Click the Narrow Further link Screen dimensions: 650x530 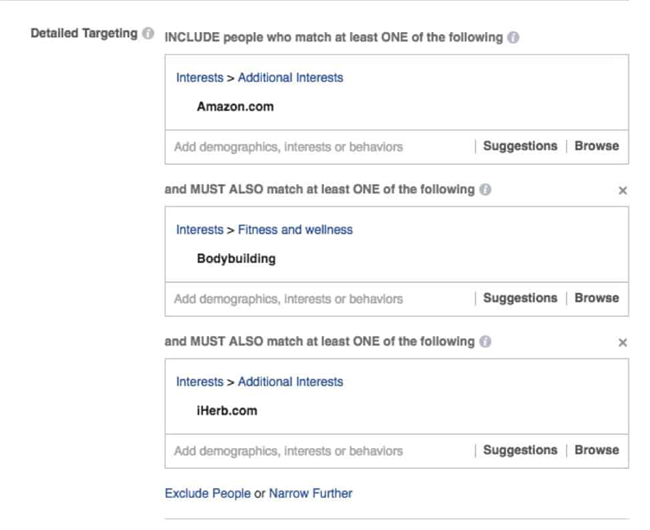pyautogui.click(x=310, y=493)
